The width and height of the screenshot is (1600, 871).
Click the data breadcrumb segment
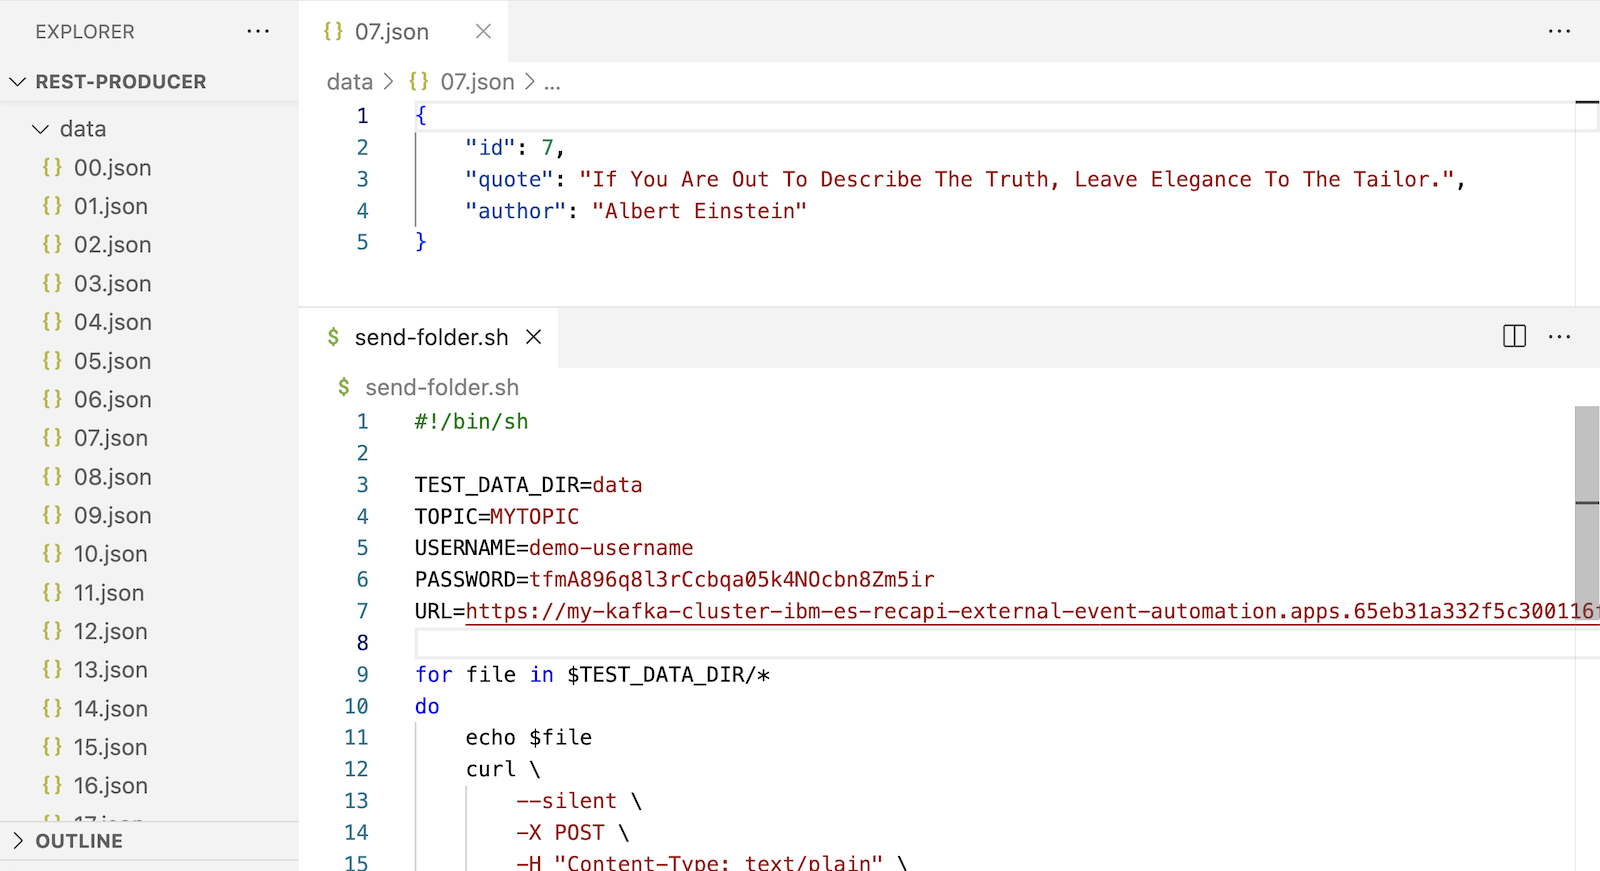pos(349,82)
